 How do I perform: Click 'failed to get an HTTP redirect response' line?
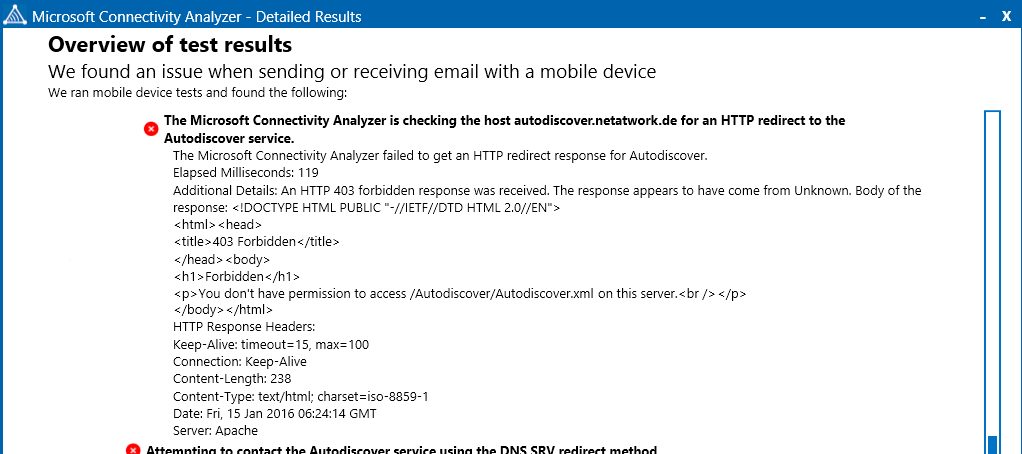click(440, 156)
